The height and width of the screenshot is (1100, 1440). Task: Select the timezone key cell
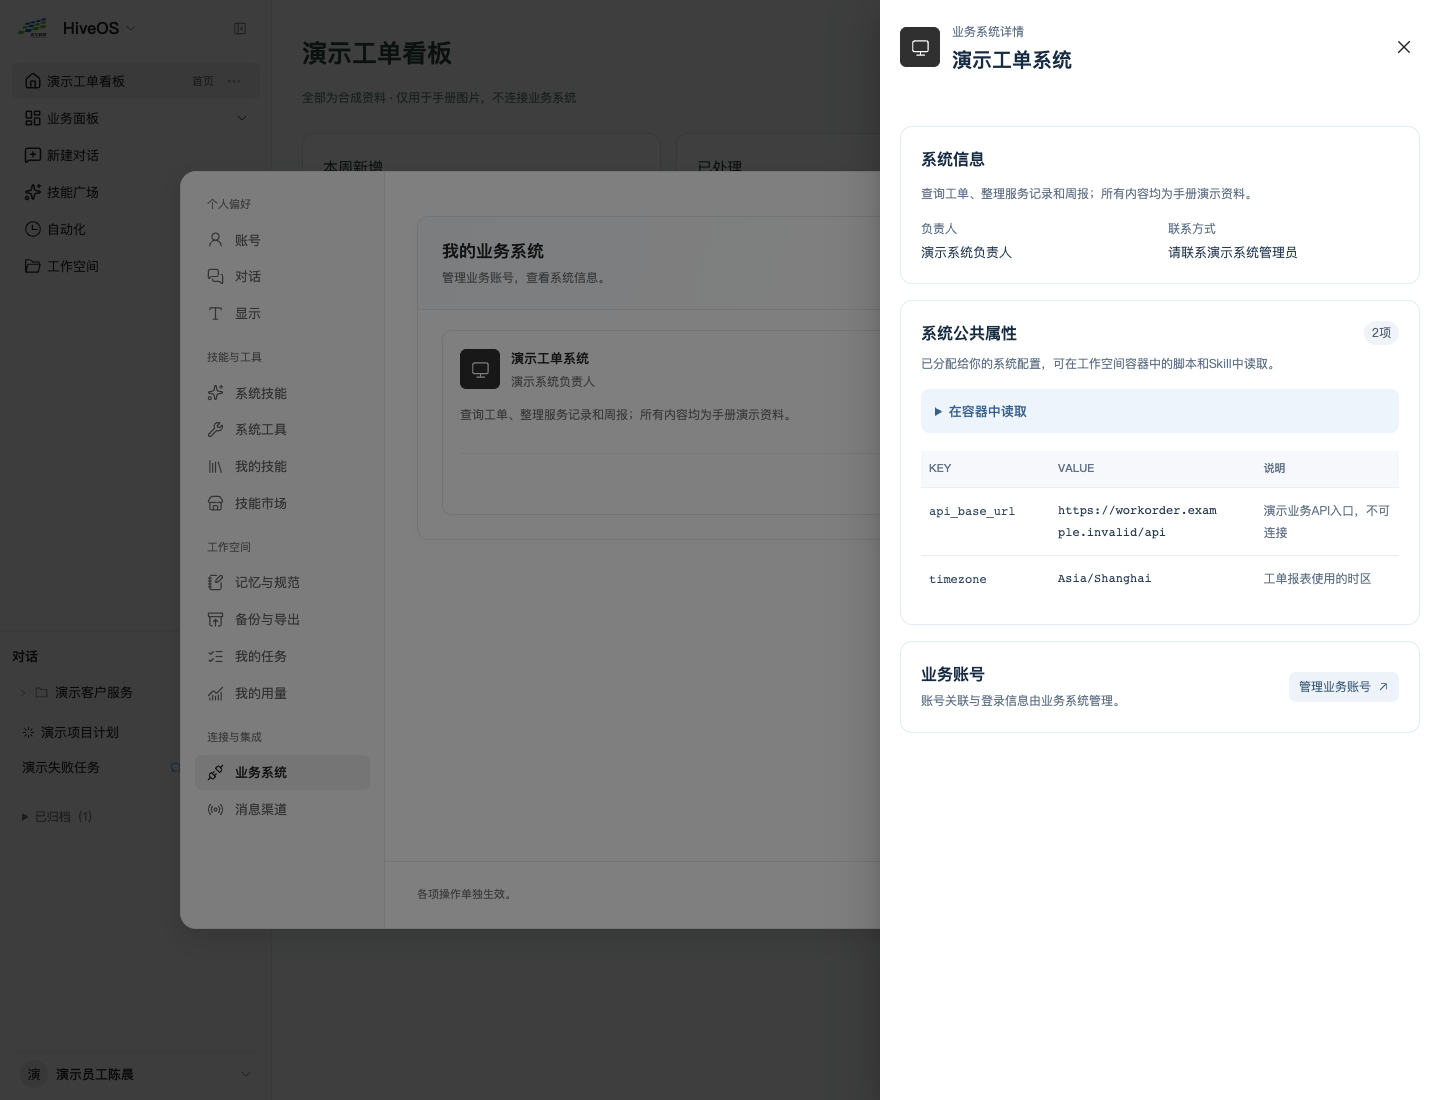click(x=958, y=579)
